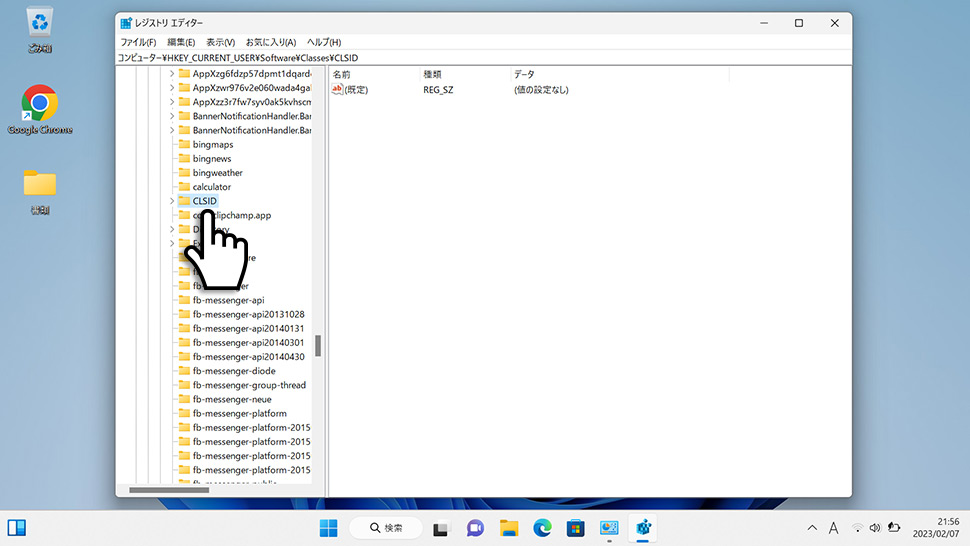Expand the AppXzg6fdzp57dpmt1dqard key

point(172,74)
